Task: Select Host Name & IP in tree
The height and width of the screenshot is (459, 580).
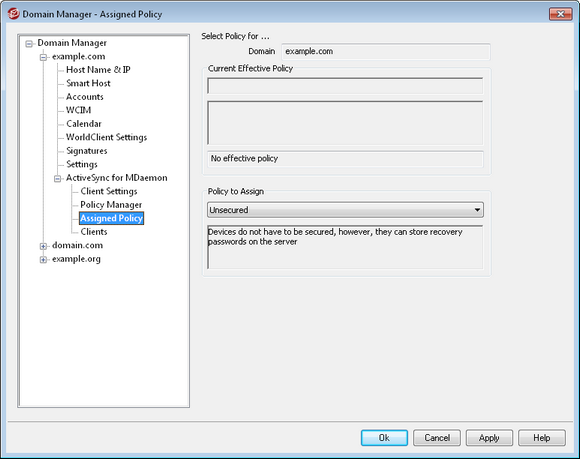Action: tap(98, 70)
